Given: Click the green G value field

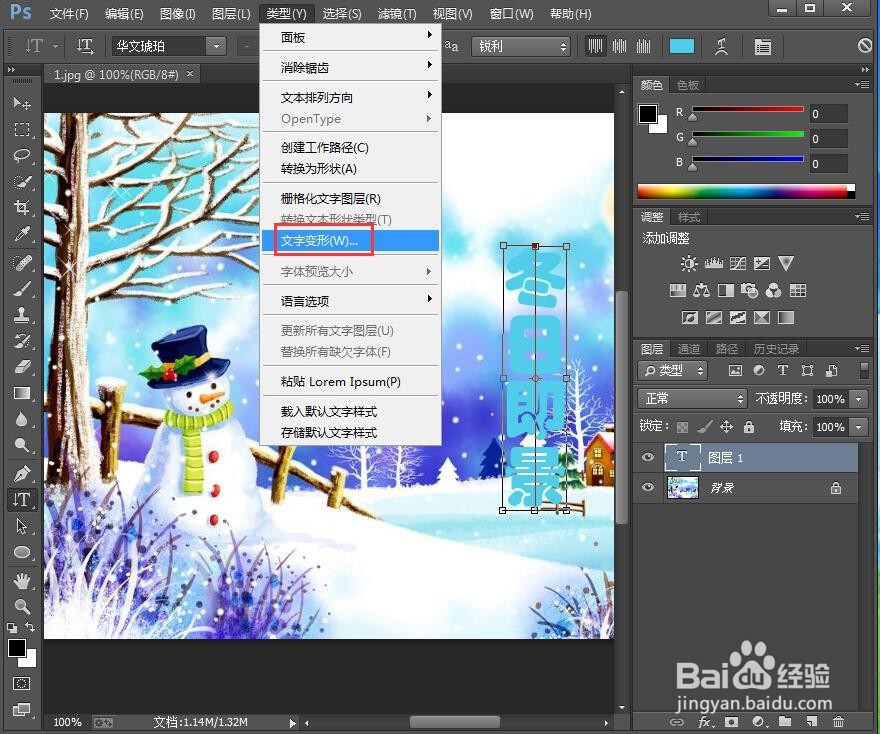Looking at the screenshot, I should click(828, 139).
